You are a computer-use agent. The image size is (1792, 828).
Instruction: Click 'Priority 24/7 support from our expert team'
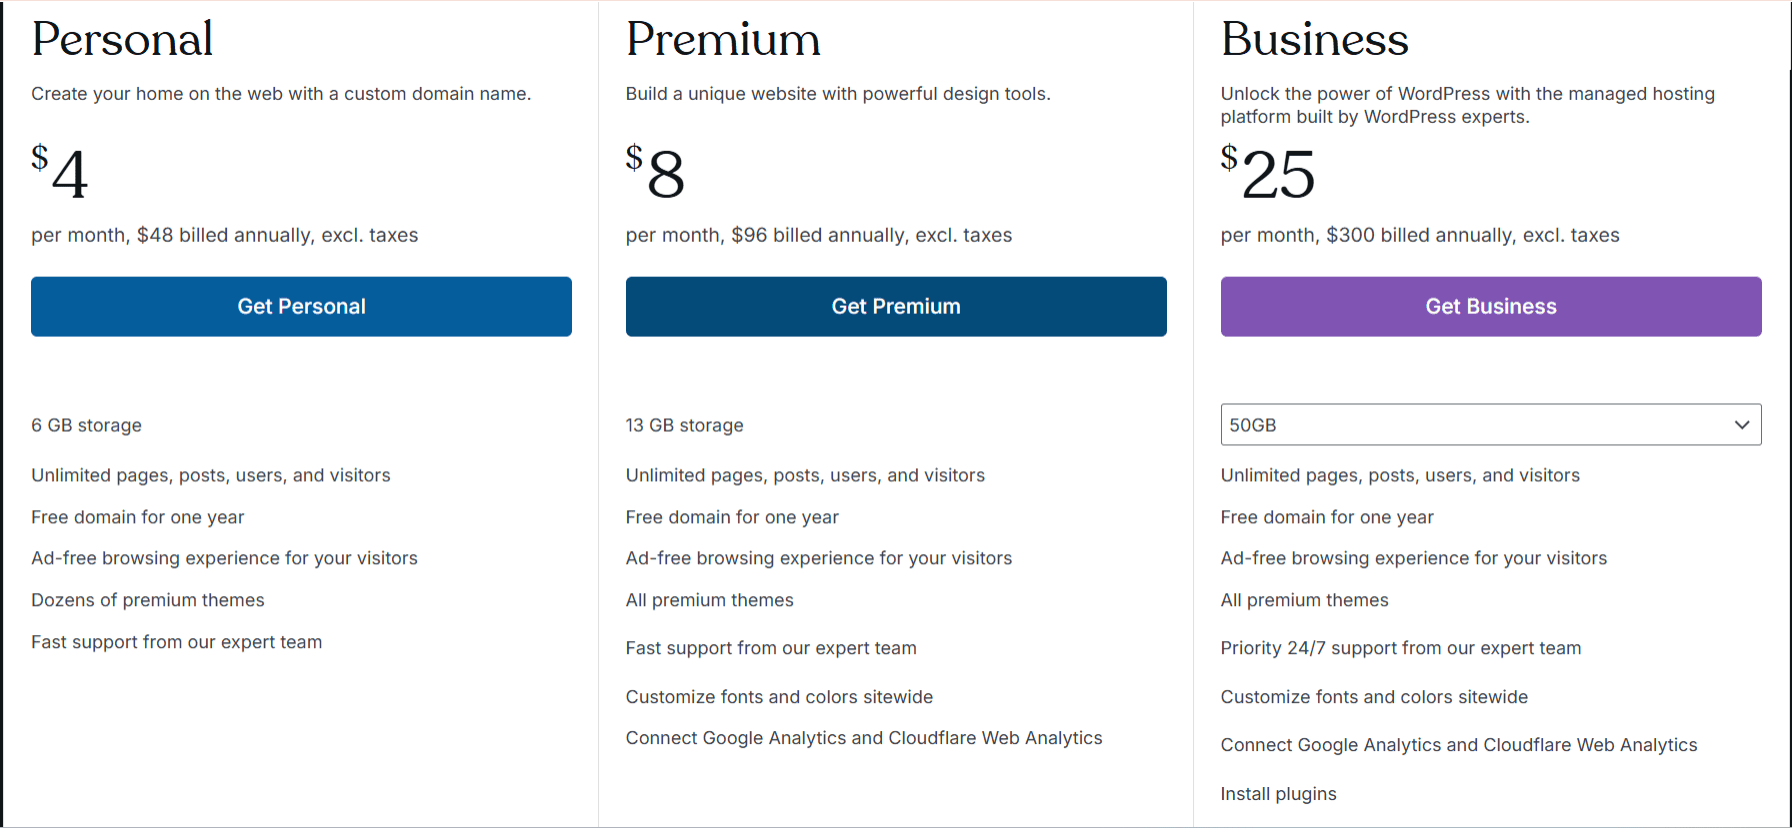pos(1401,647)
